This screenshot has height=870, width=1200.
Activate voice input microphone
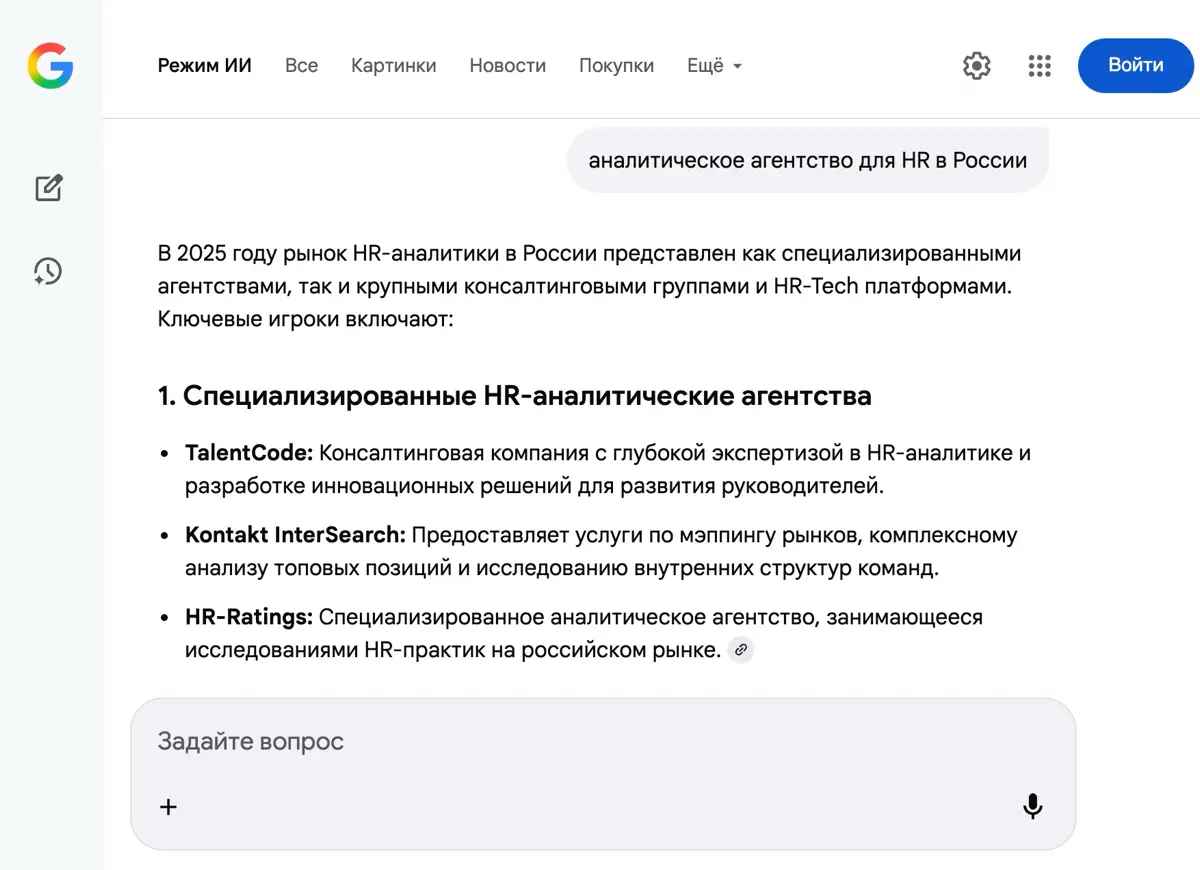(x=1032, y=806)
